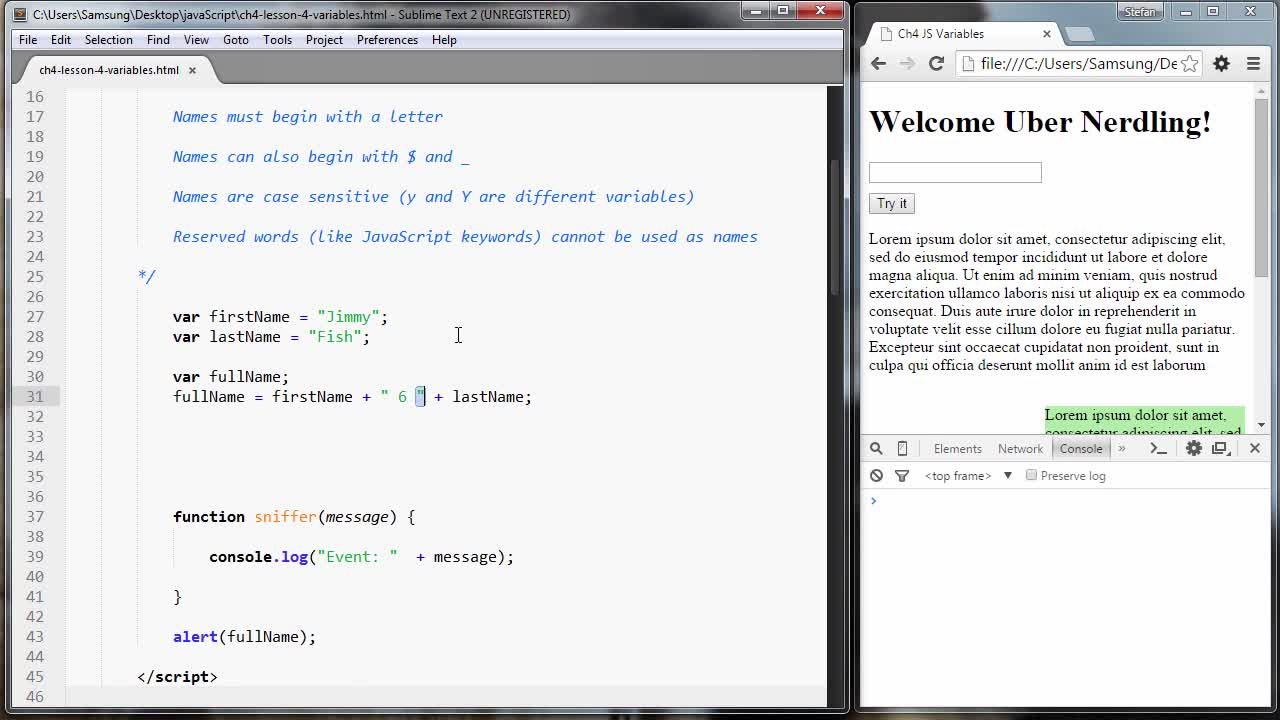Go back in Chrome browser

(878, 63)
